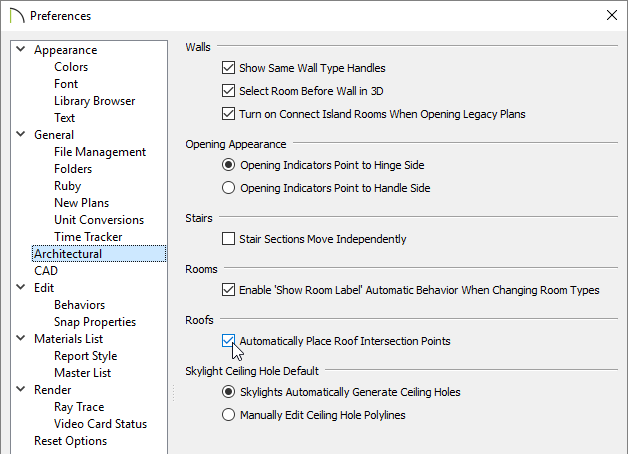This screenshot has width=628, height=454.
Task: Go to the CAD preferences page
Action: click(46, 271)
